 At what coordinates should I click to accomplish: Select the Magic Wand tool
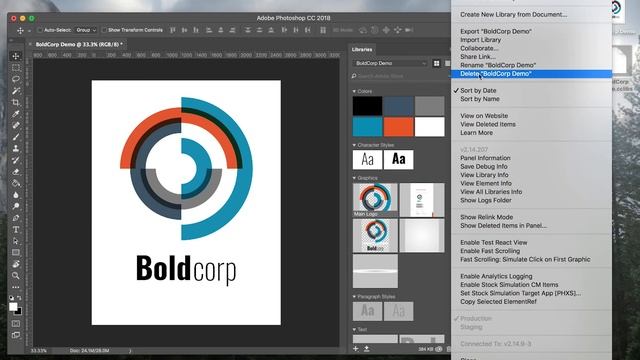coord(16,91)
